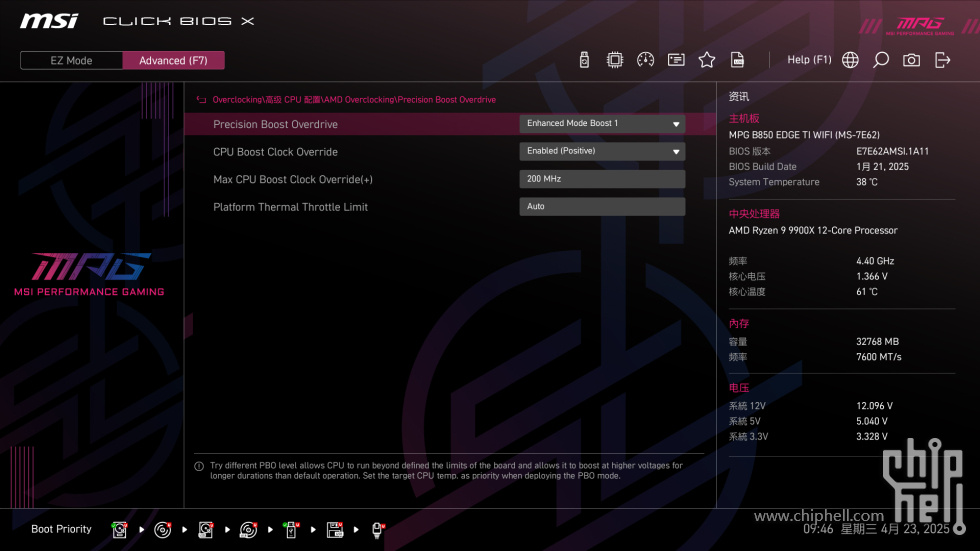Open the M-Flash USB drive icon
The height and width of the screenshot is (551, 980).
tap(584, 60)
